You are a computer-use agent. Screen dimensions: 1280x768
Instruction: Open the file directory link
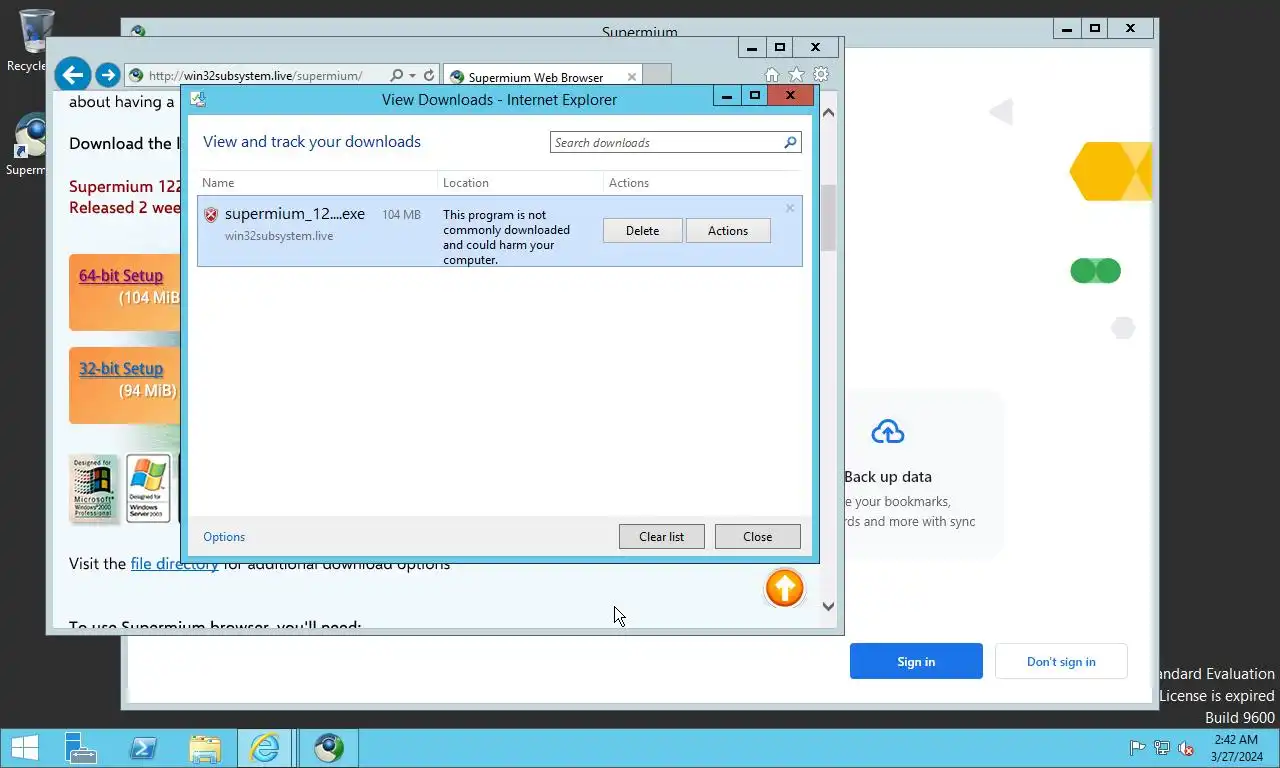[x=175, y=564]
